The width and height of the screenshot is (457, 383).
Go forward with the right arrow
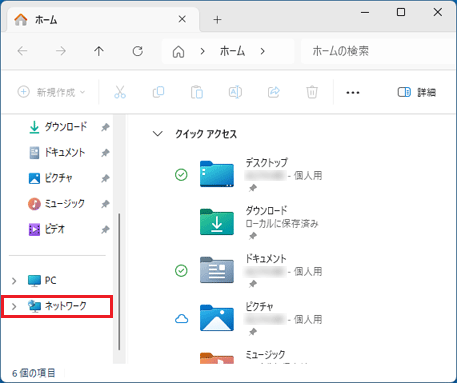pos(61,51)
